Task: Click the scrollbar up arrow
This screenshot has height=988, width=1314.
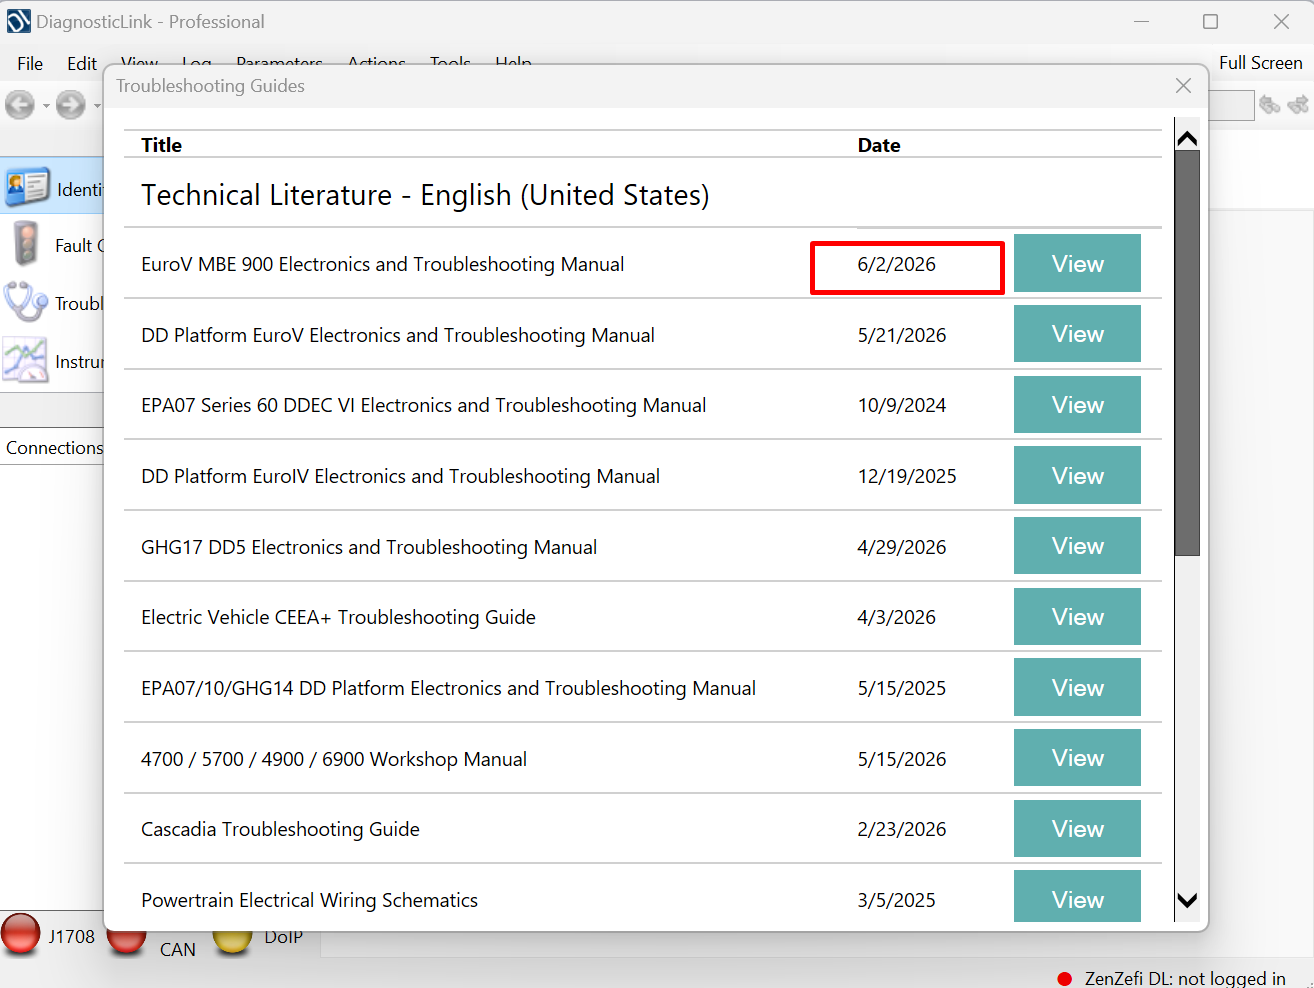Action: click(1187, 139)
